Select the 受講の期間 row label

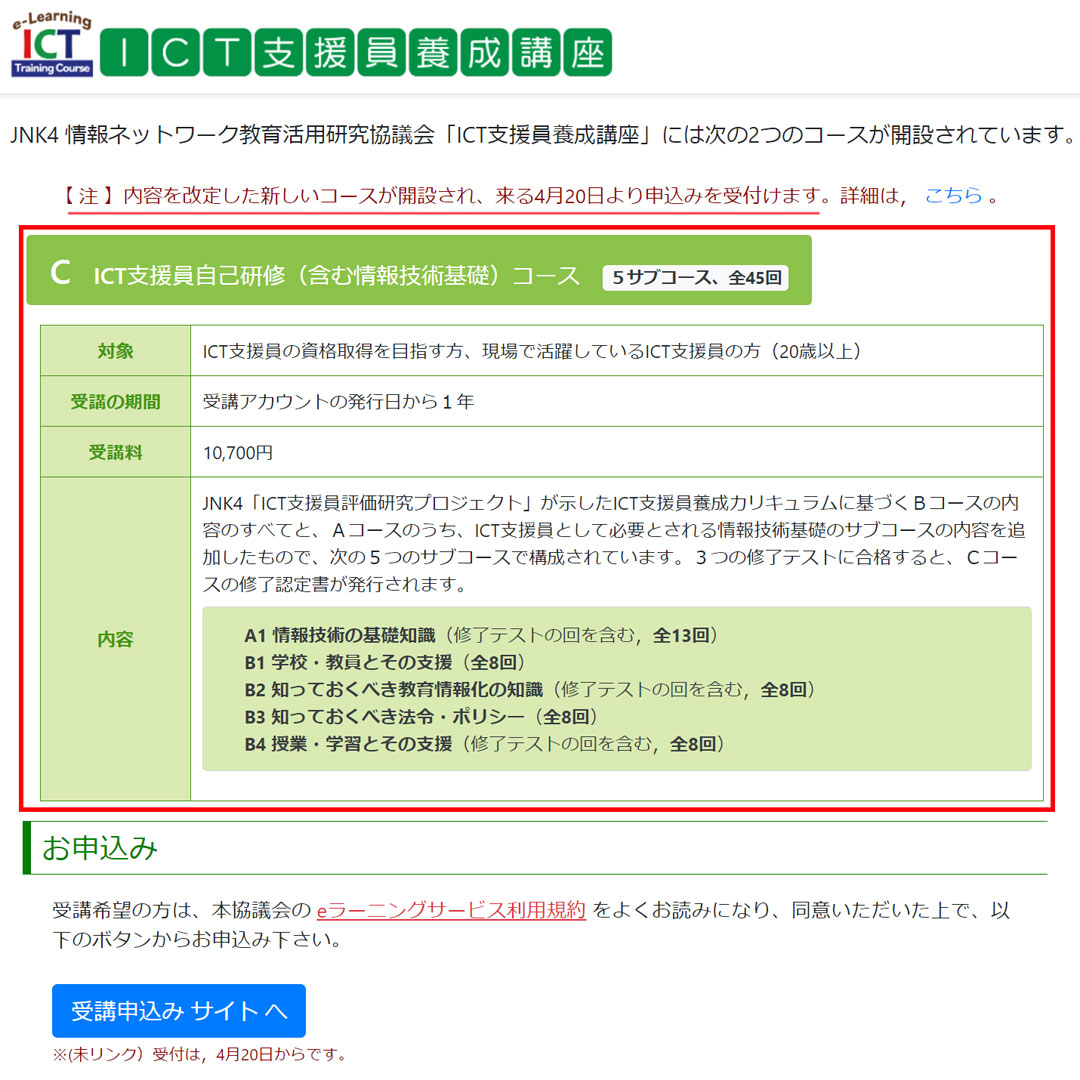[116, 402]
